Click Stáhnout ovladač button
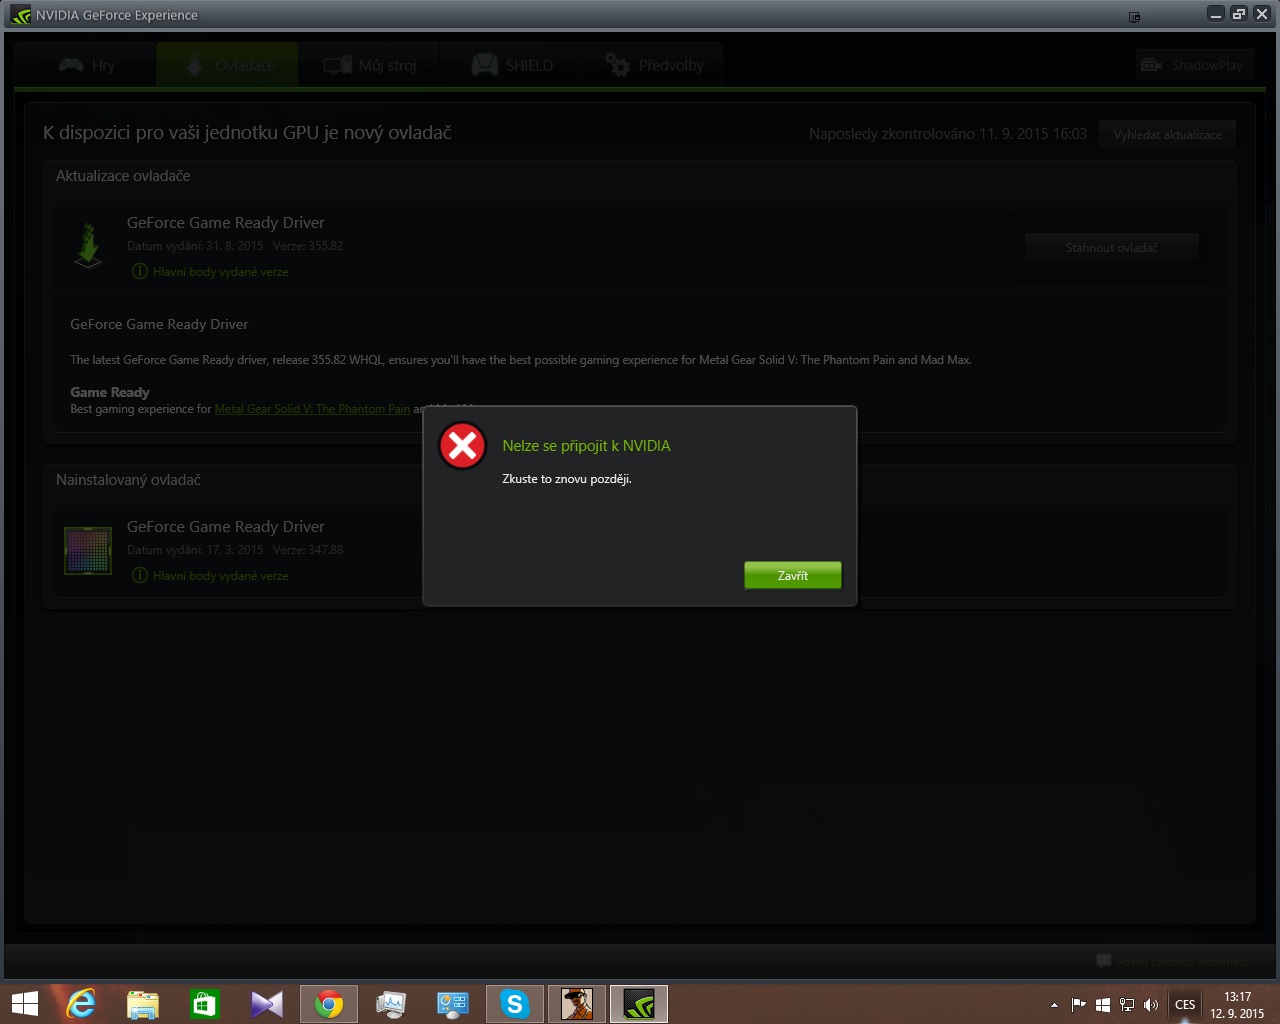This screenshot has width=1280, height=1024. [x=1111, y=247]
